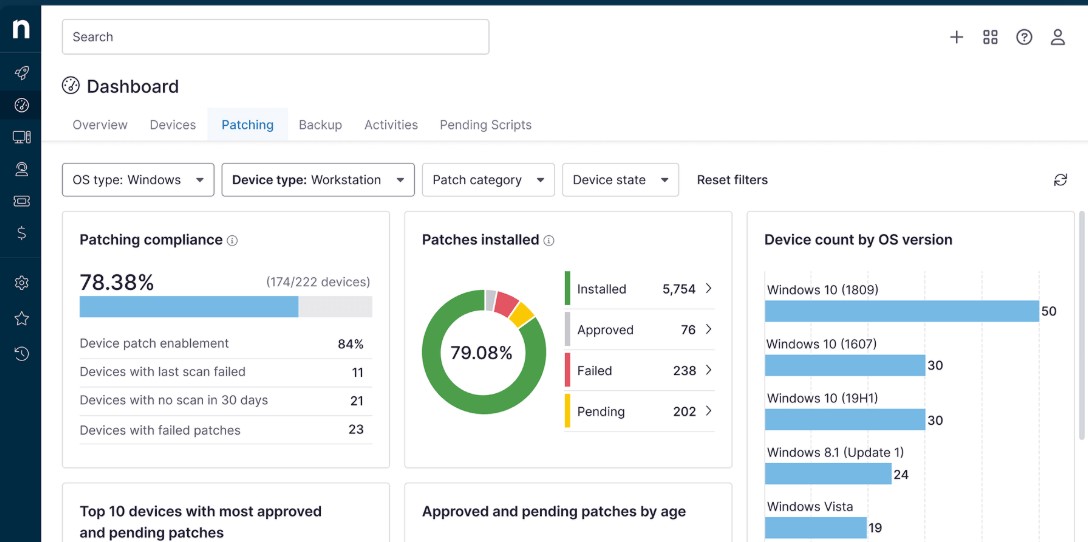This screenshot has height=542, width=1088.
Task: Click the dollar sign icon in sidebar
Action: click(x=21, y=233)
